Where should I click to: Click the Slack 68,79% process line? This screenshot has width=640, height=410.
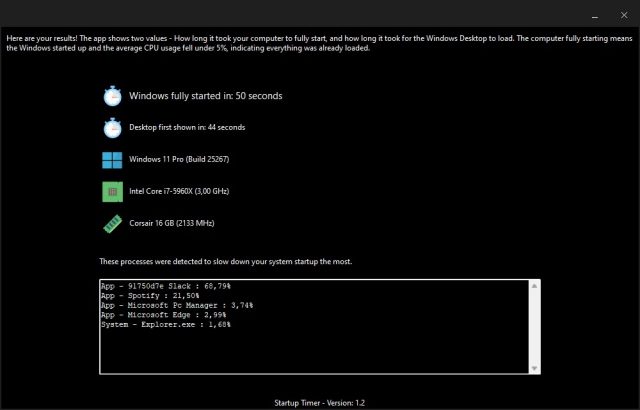[166, 286]
